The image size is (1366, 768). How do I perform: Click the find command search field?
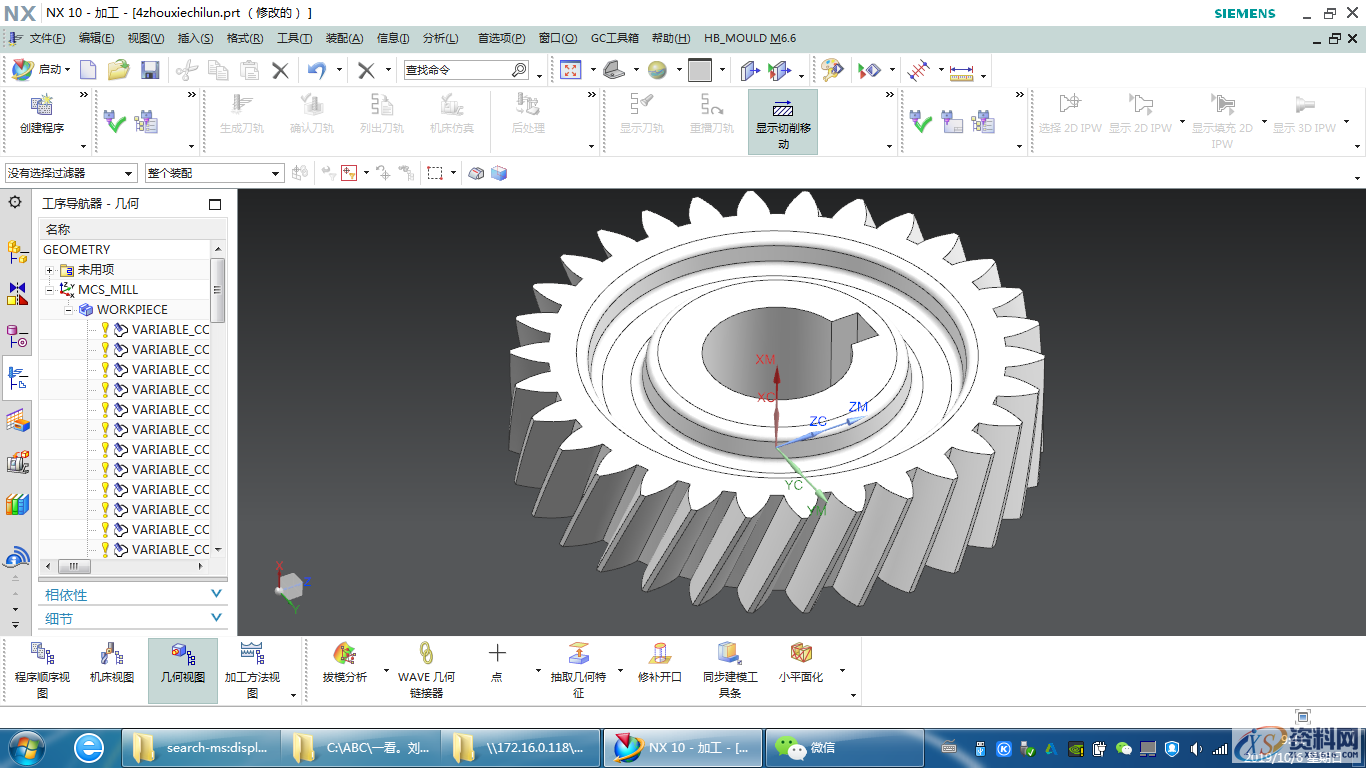click(x=457, y=70)
